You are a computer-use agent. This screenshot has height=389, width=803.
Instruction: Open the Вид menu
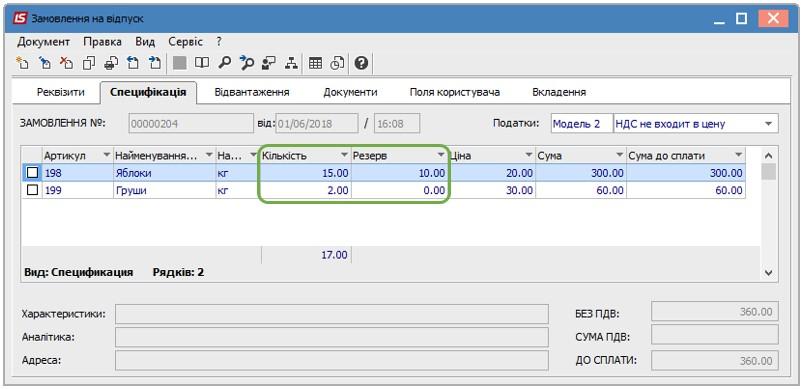click(145, 41)
